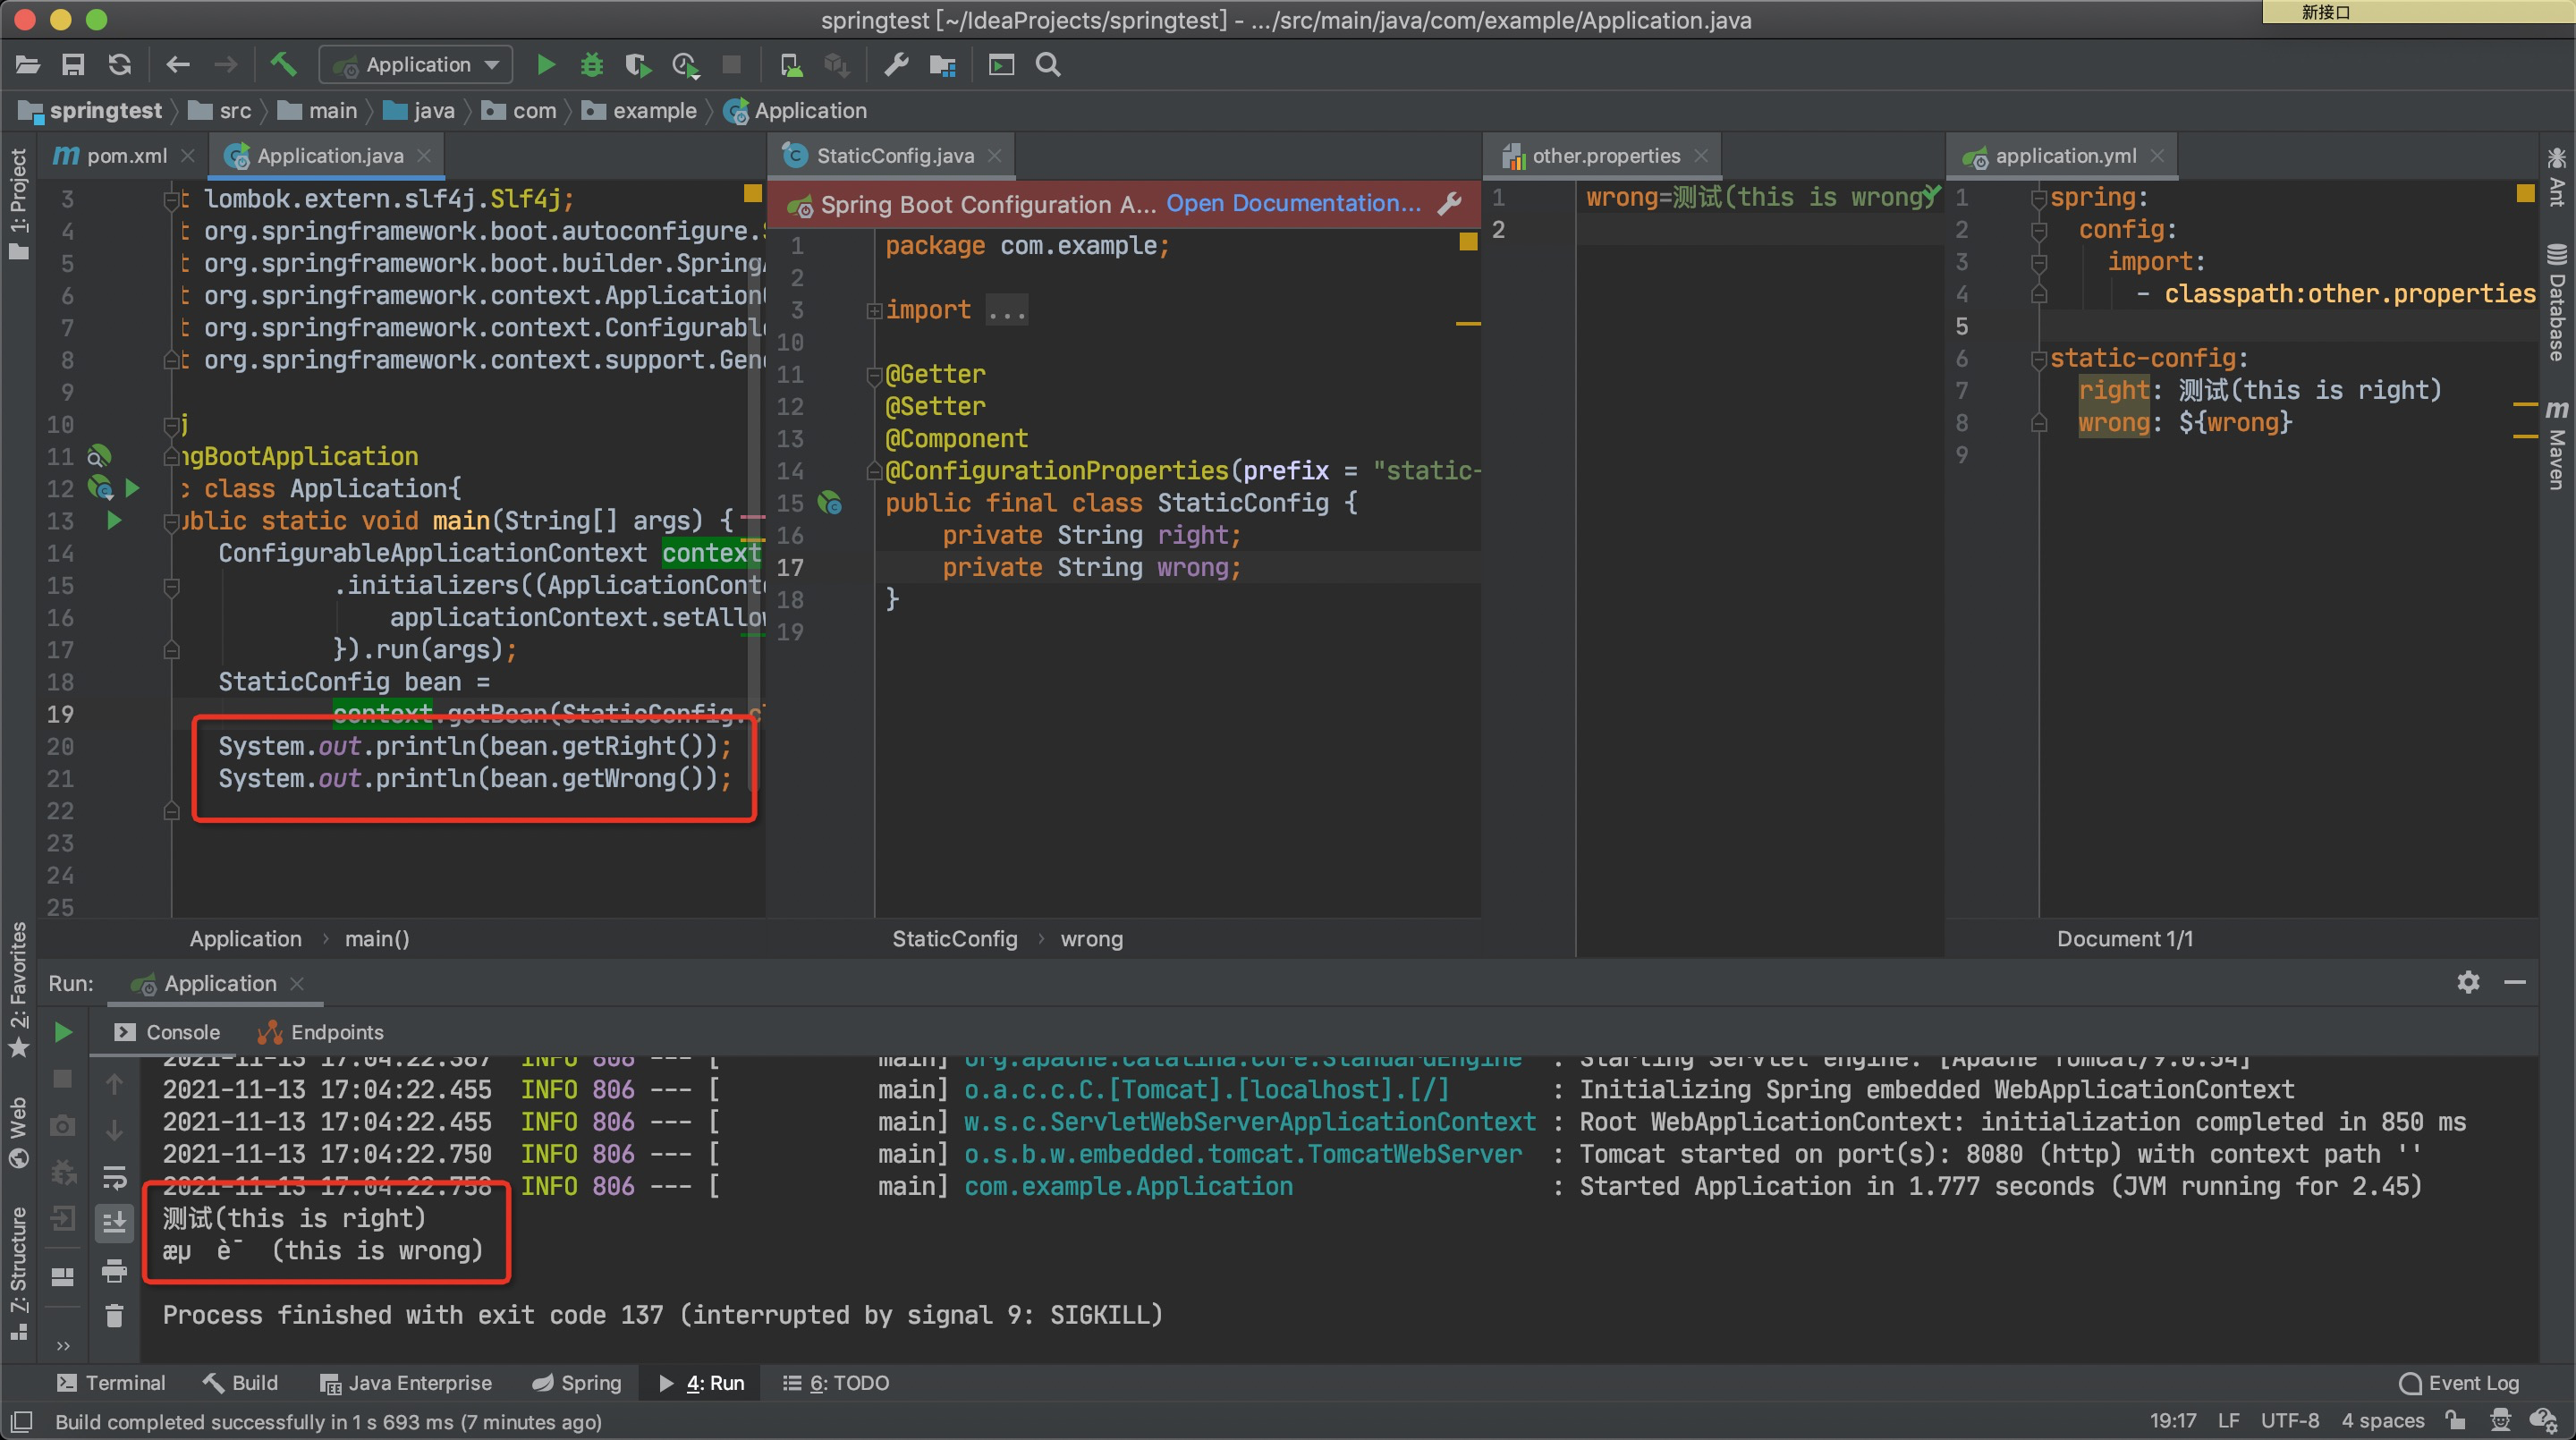The image size is (2576, 1440).
Task: Collapse the spring node fold in application.yml
Action: click(2040, 196)
